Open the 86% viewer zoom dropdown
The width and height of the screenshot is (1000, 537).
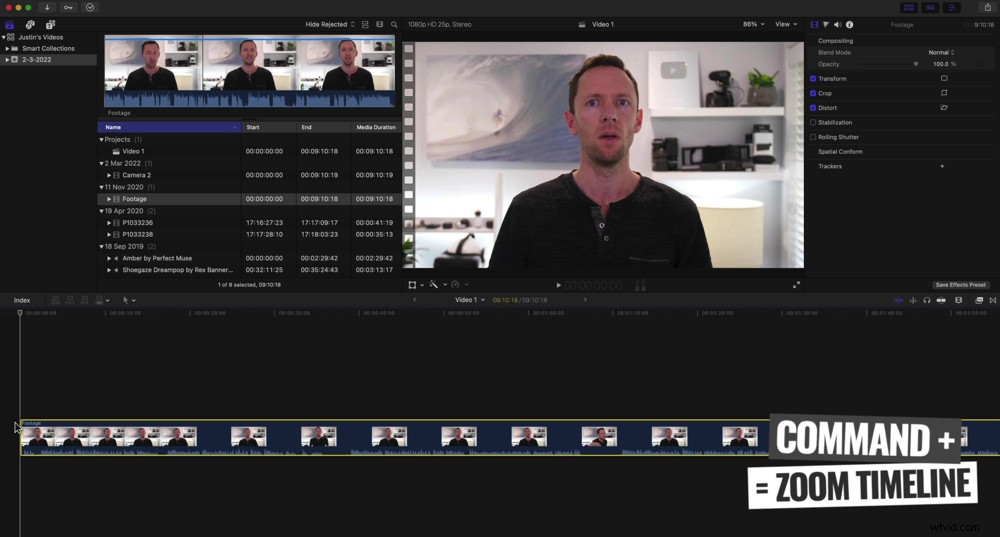753,24
